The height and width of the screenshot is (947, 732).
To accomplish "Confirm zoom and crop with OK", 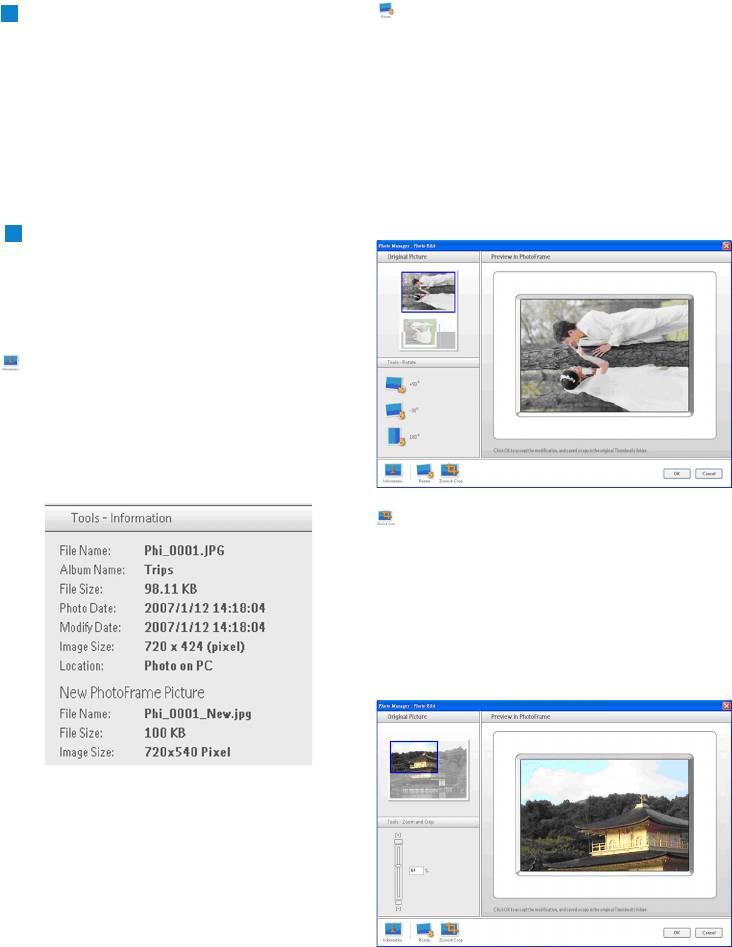I will point(676,931).
